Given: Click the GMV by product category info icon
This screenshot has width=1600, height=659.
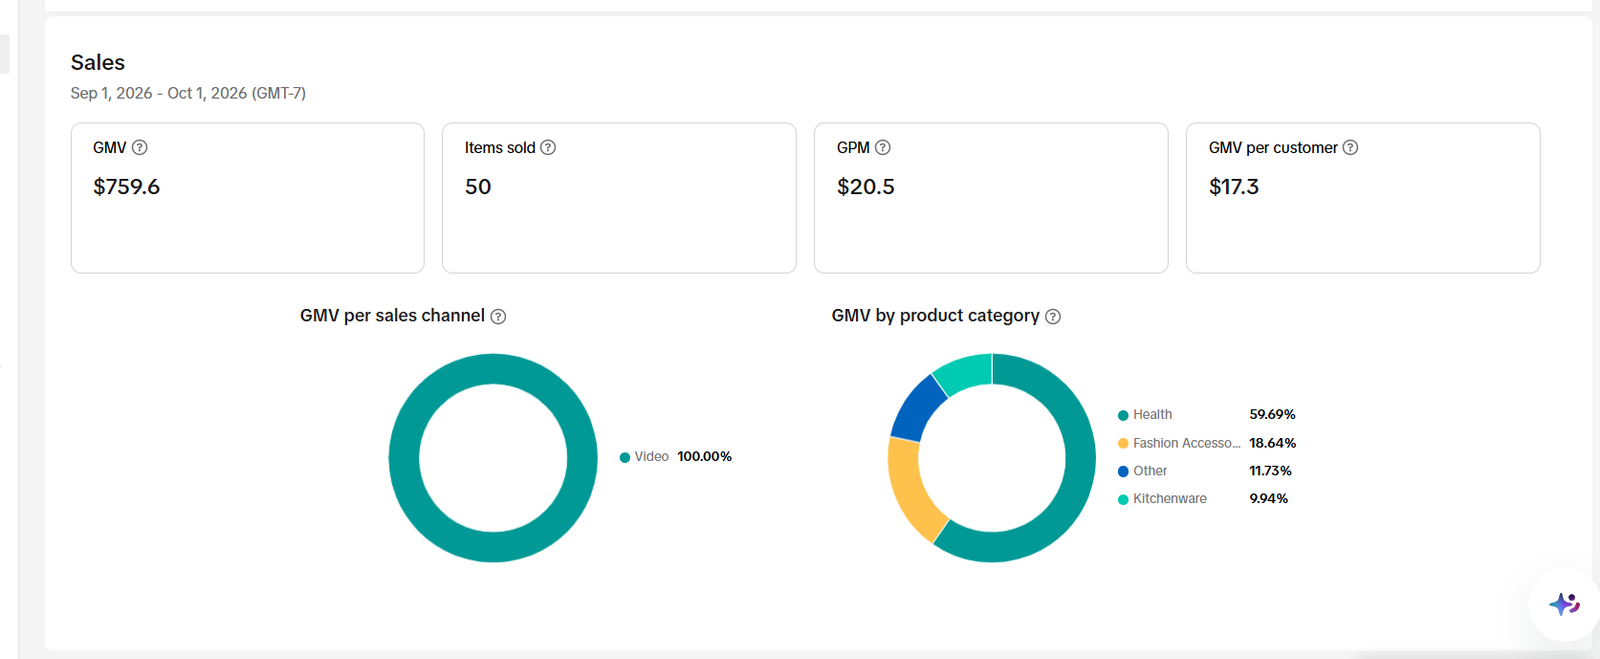Looking at the screenshot, I should 1053,316.
